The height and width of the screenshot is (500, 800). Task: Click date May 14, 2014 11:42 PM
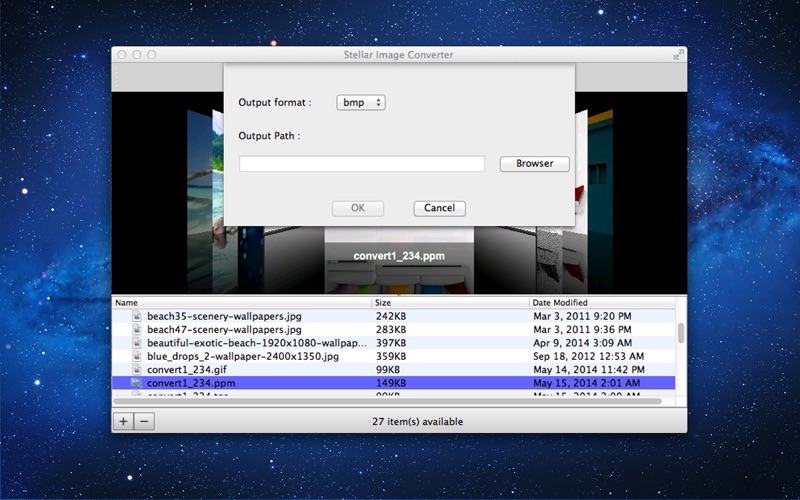pyautogui.click(x=589, y=369)
